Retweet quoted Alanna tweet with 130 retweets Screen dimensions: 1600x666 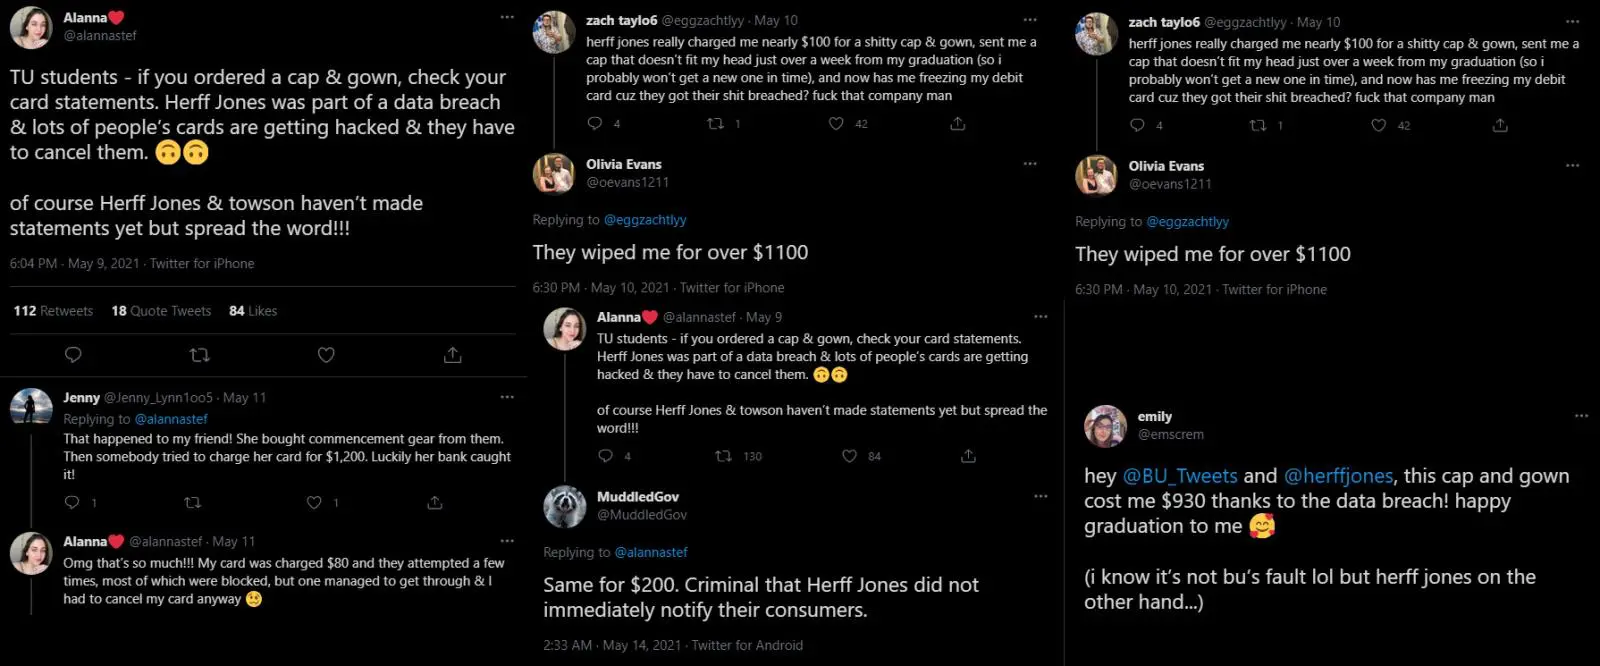[723, 456]
